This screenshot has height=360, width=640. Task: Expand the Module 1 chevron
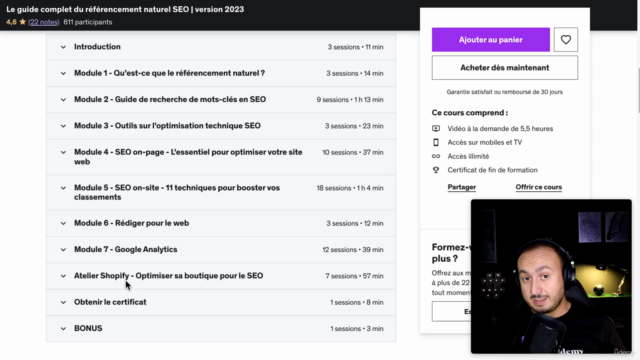(x=63, y=73)
